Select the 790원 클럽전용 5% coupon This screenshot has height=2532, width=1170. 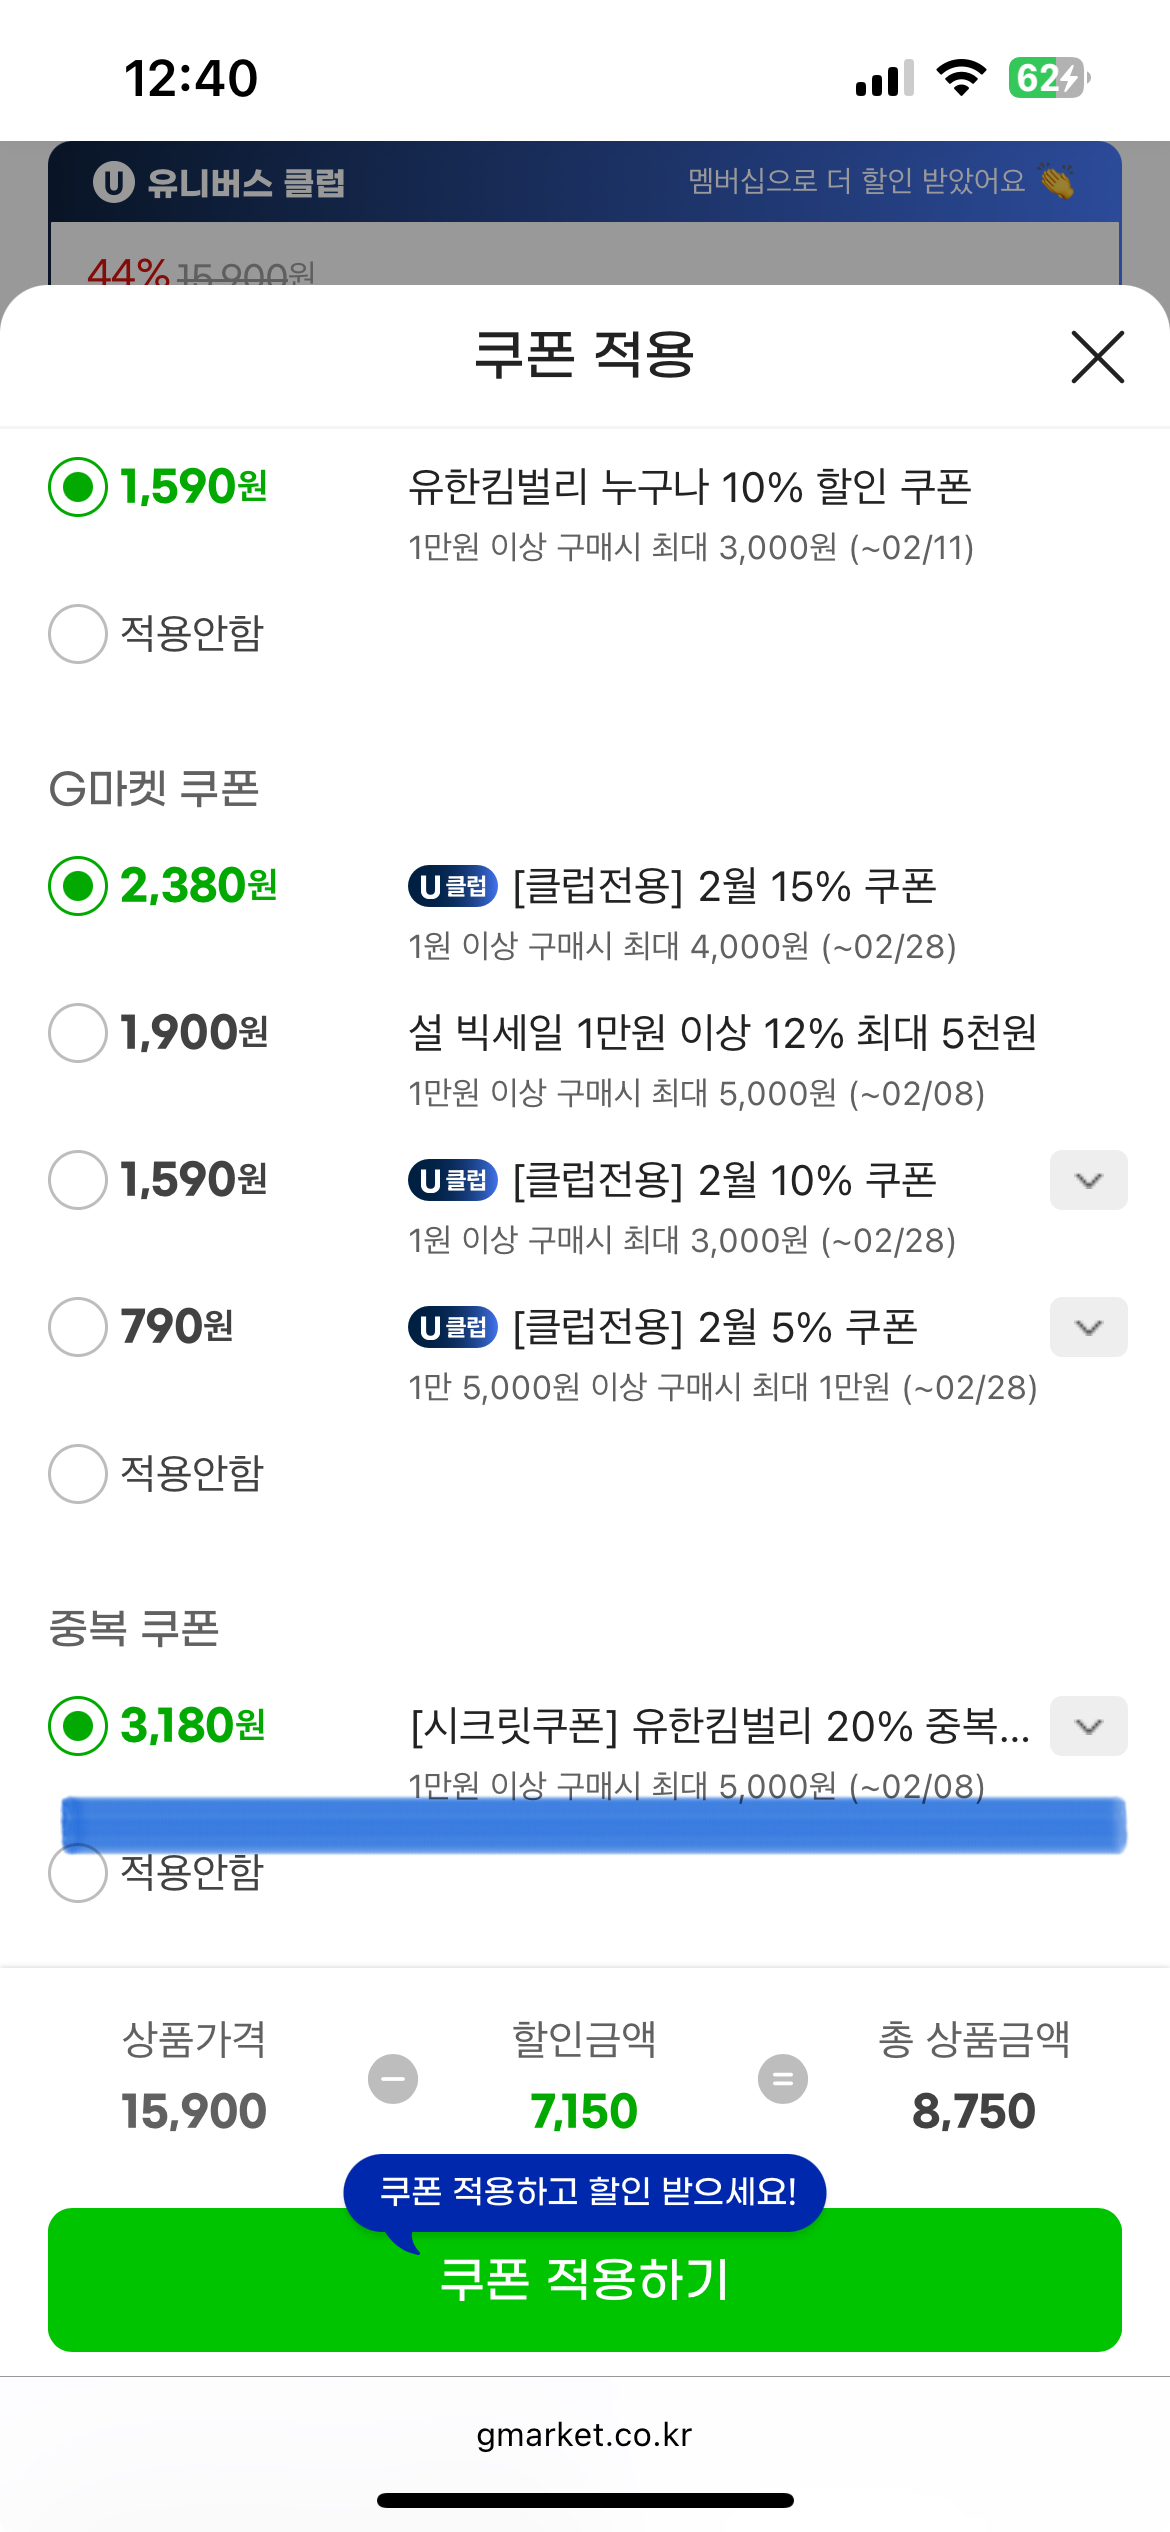coord(78,1327)
